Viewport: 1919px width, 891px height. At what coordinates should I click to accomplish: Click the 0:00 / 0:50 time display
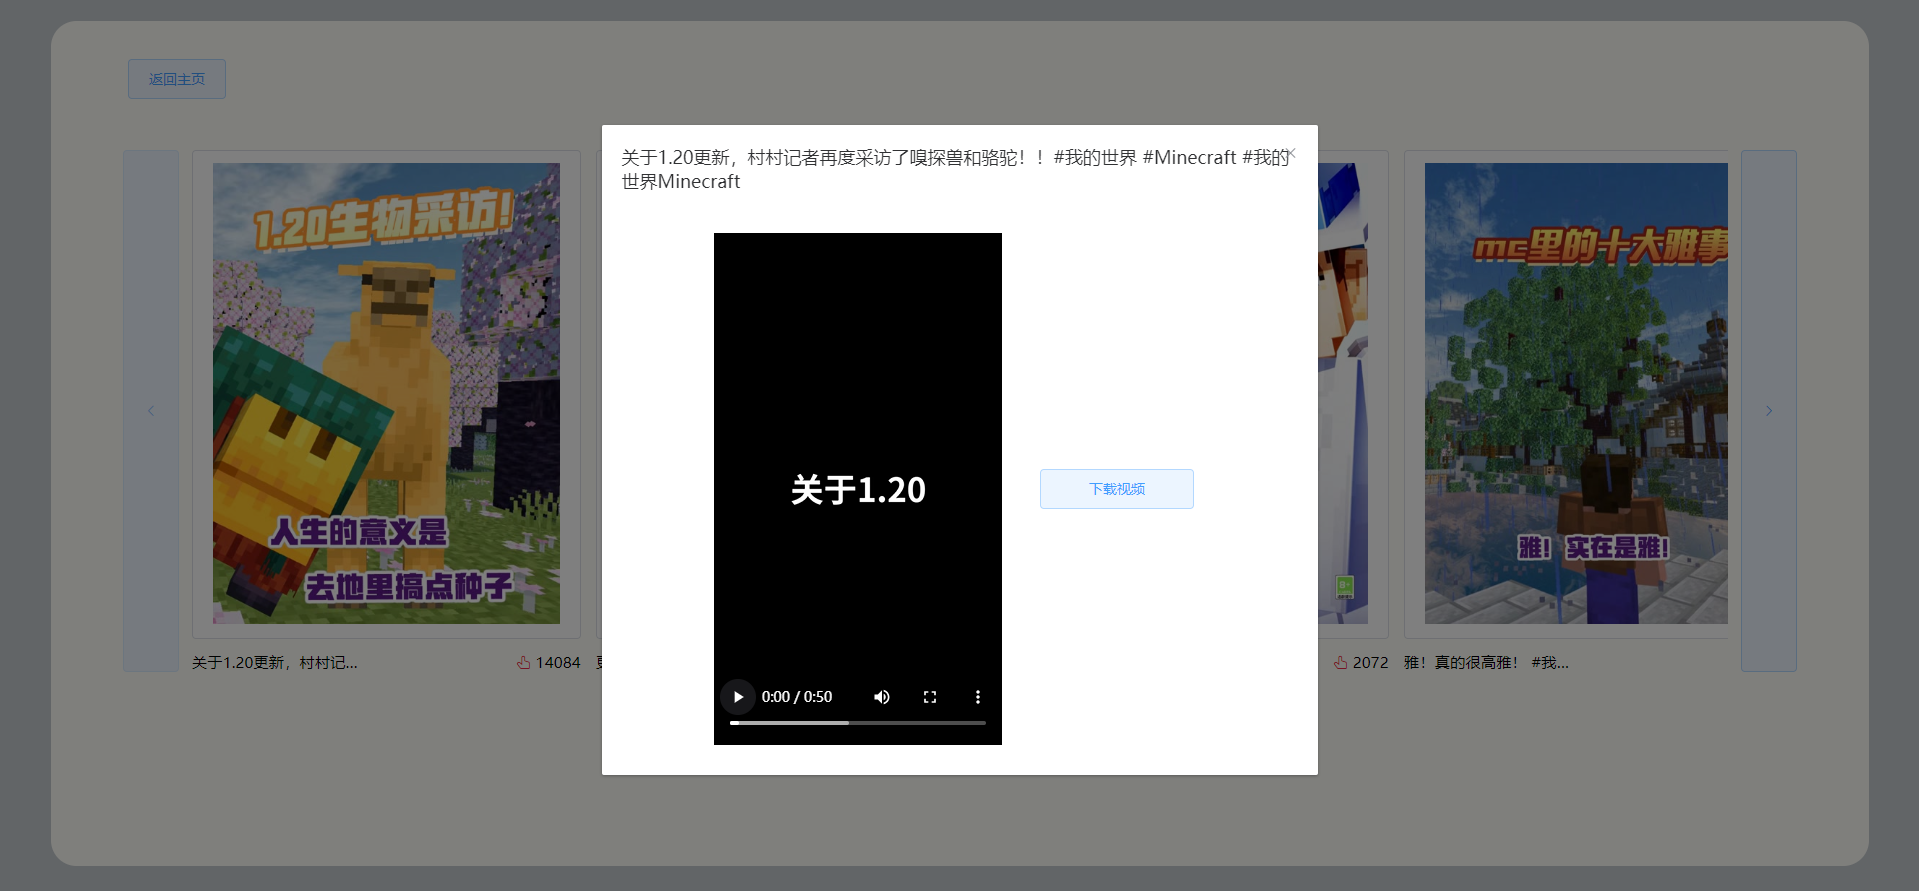coord(797,697)
